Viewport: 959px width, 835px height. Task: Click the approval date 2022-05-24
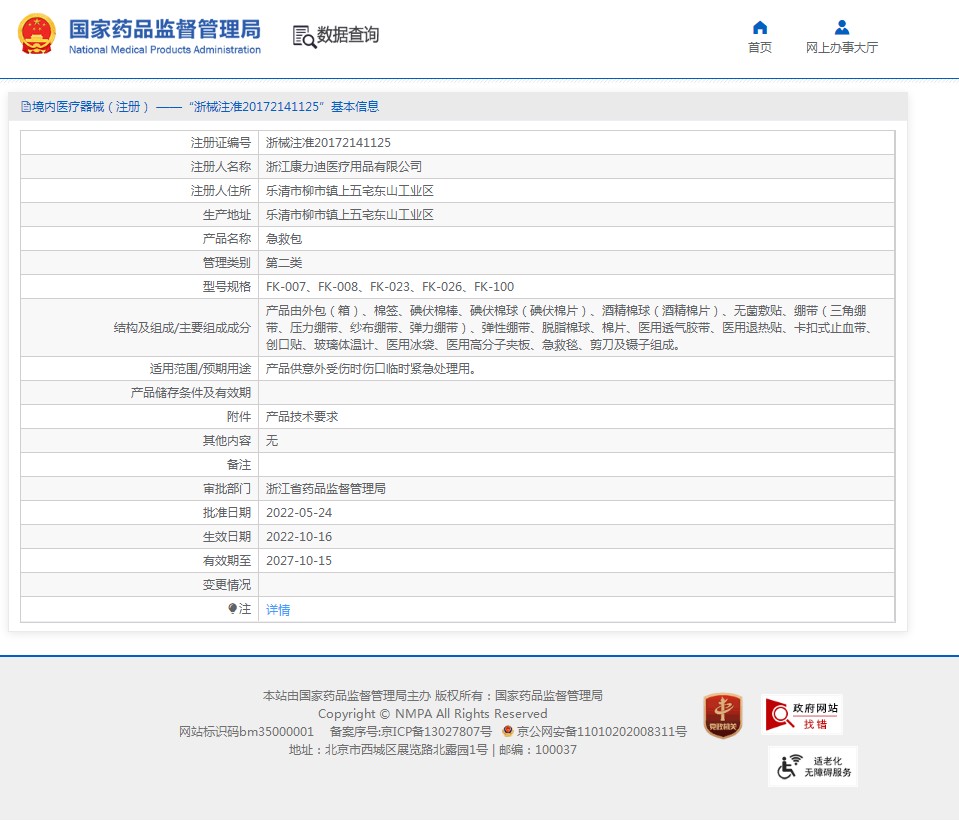(299, 513)
